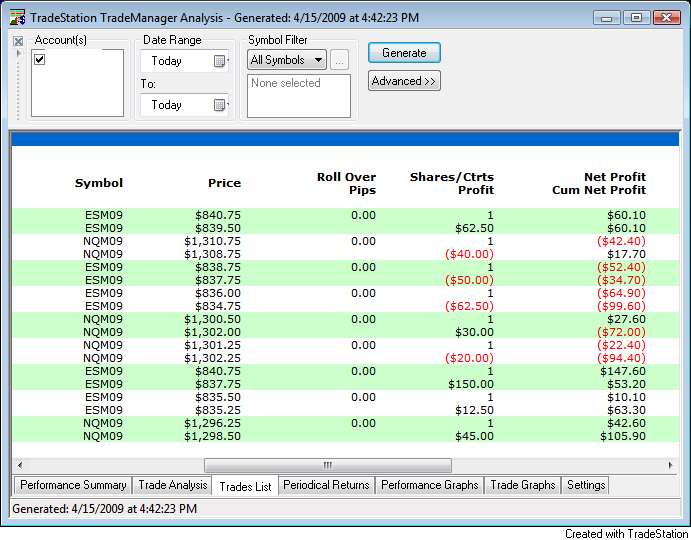
Task: Click the Price column header
Action: click(224, 183)
